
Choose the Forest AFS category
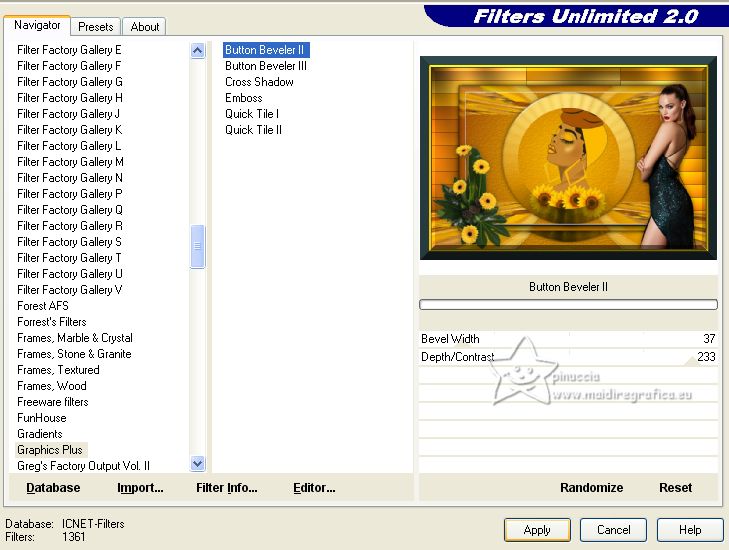[43, 305]
